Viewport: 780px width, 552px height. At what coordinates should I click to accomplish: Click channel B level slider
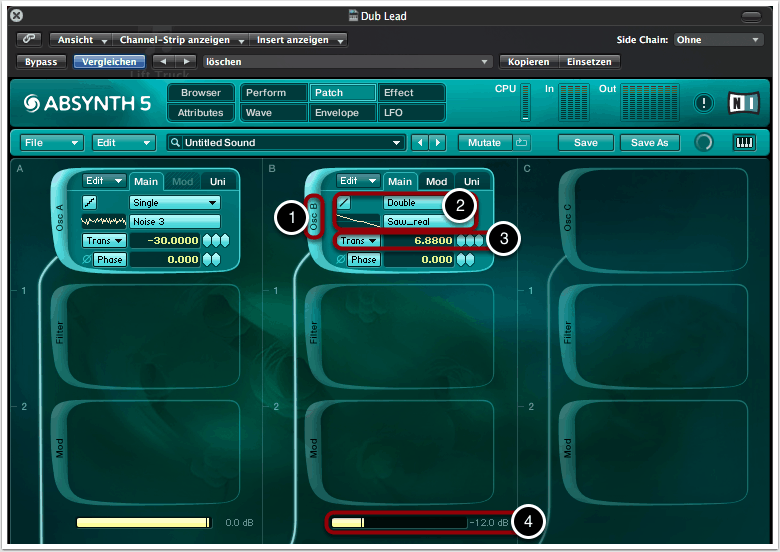[x=398, y=522]
